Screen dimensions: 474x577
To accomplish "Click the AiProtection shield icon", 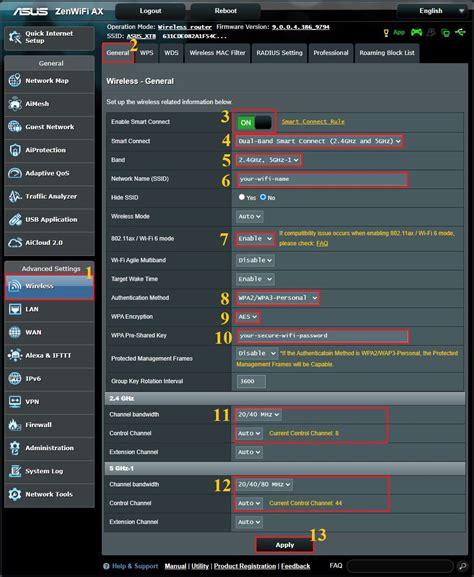I will [x=15, y=150].
